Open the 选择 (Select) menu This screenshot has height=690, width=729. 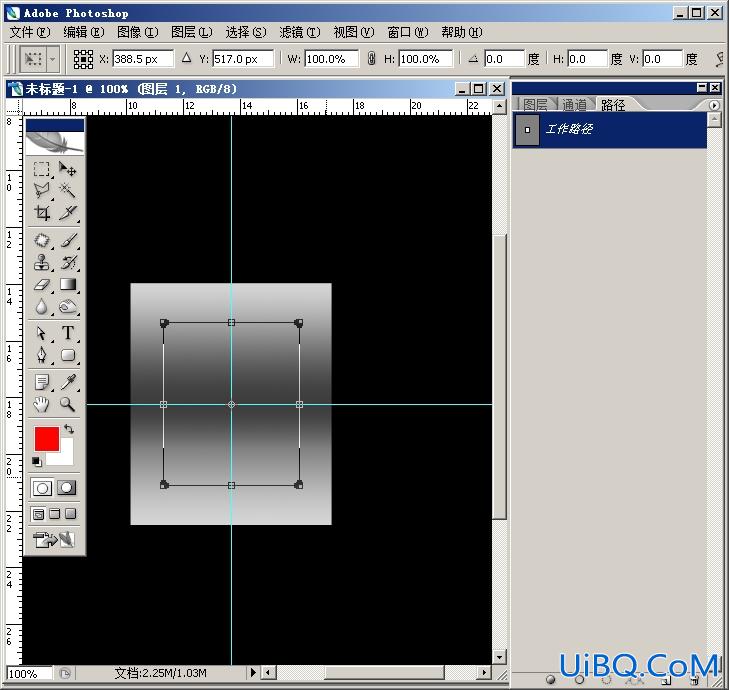[x=246, y=32]
